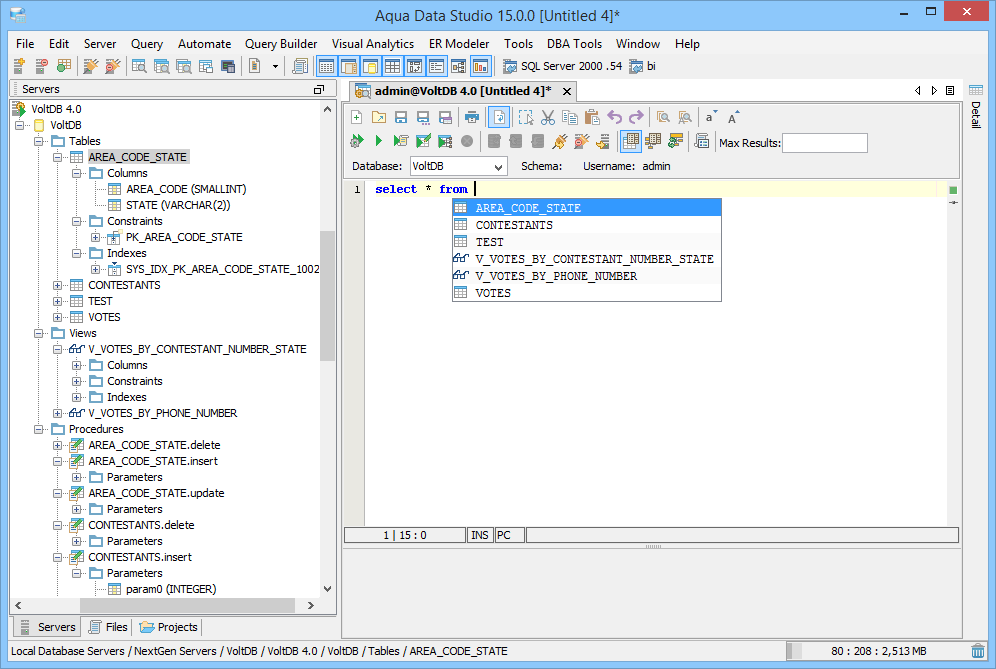Screen dimensions: 996x669
Task: Click the Servers tree vertical scrollbar
Action: click(x=327, y=295)
